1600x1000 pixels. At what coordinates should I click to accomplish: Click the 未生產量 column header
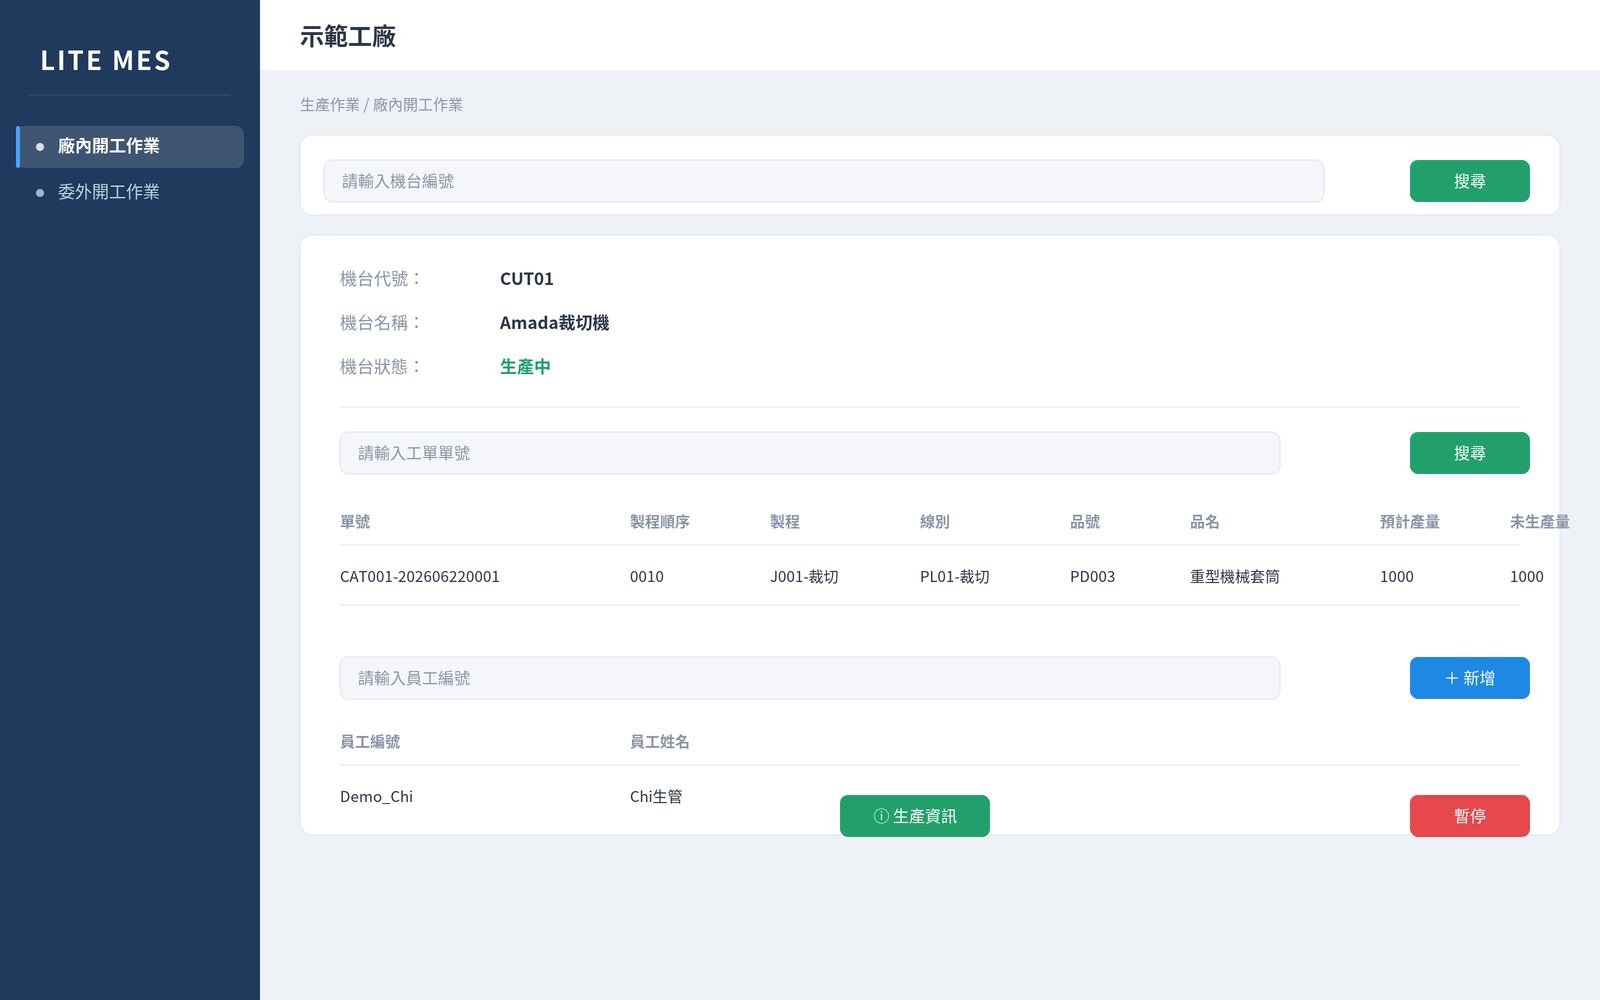[1540, 522]
